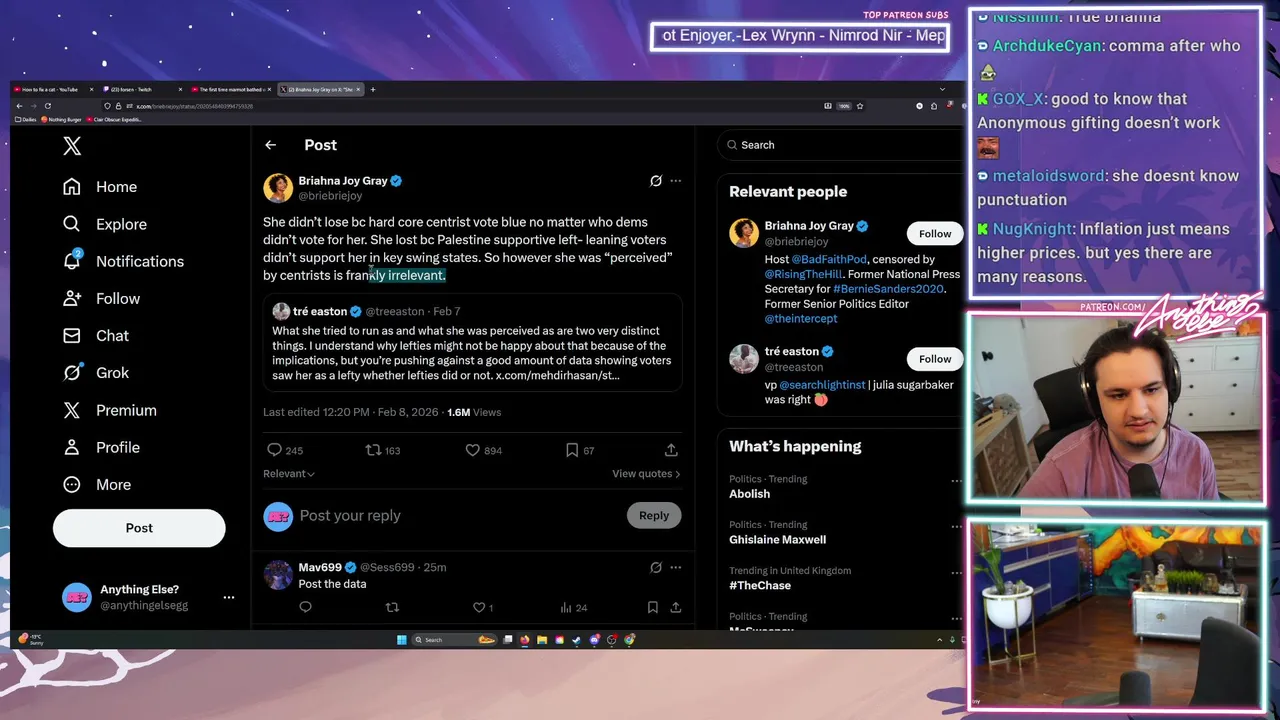The image size is (1280, 720).
Task: Open the More menu in the sidebar
Action: 97,484
